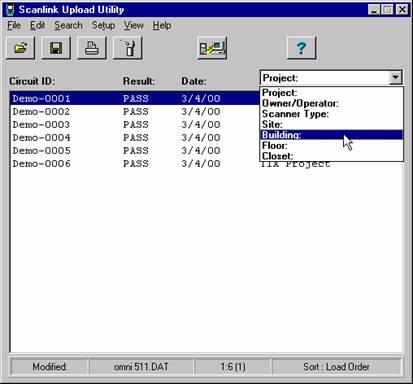The image size is (413, 384).
Task: Maximize the Scanlink Upload Utility window
Action: (x=387, y=10)
